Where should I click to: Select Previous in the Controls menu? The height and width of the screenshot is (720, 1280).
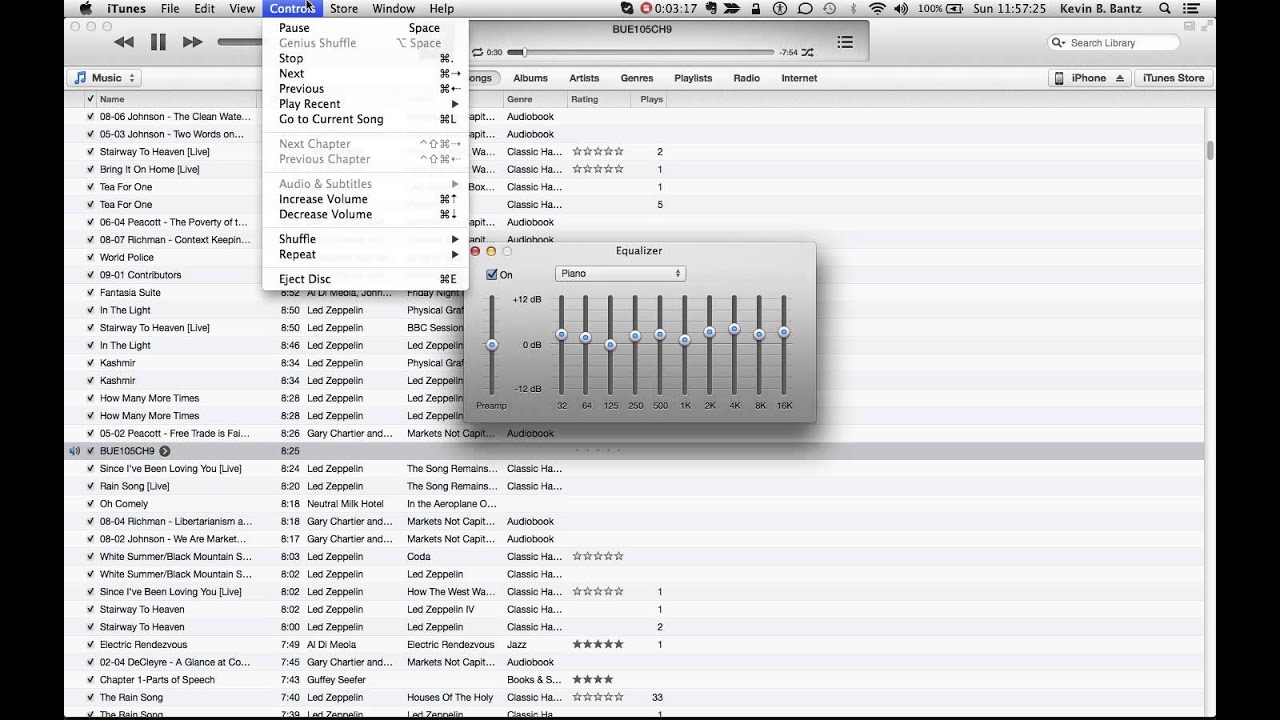point(365,88)
